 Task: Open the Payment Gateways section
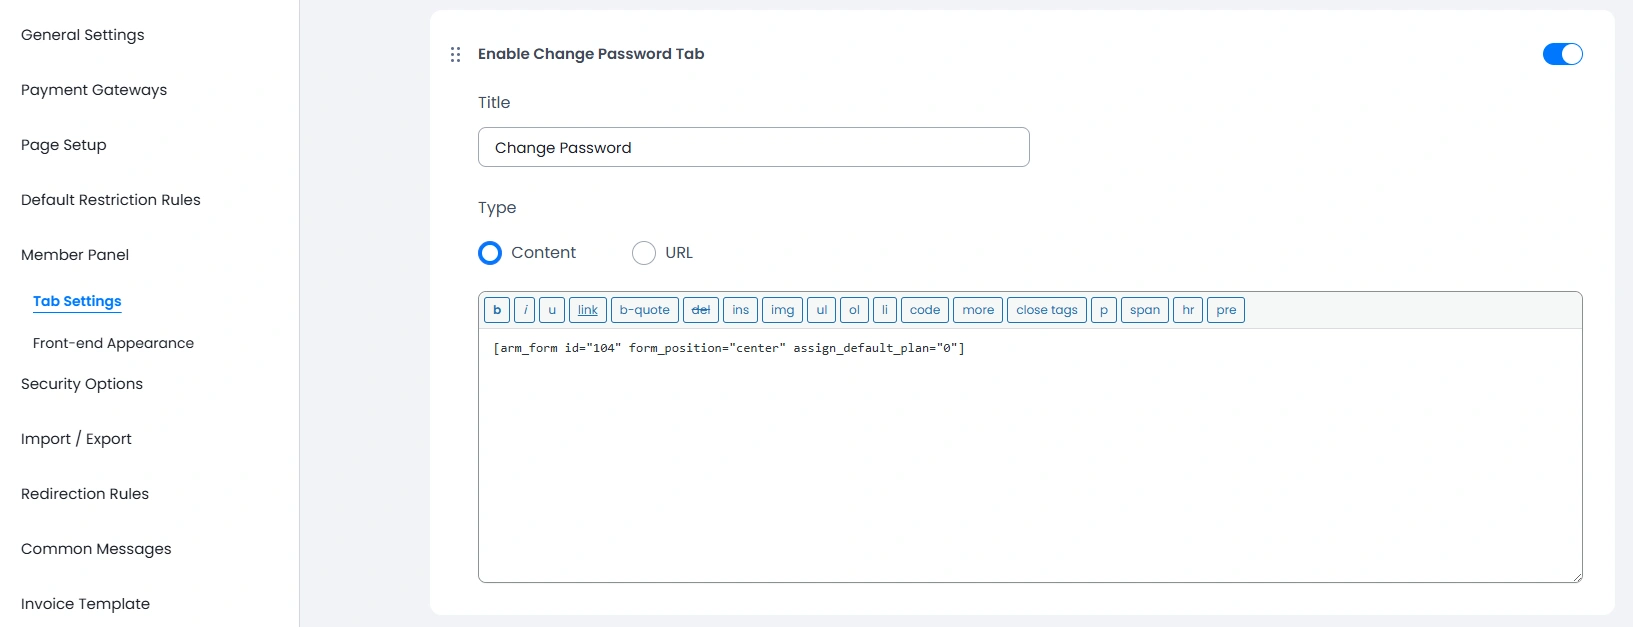(93, 90)
